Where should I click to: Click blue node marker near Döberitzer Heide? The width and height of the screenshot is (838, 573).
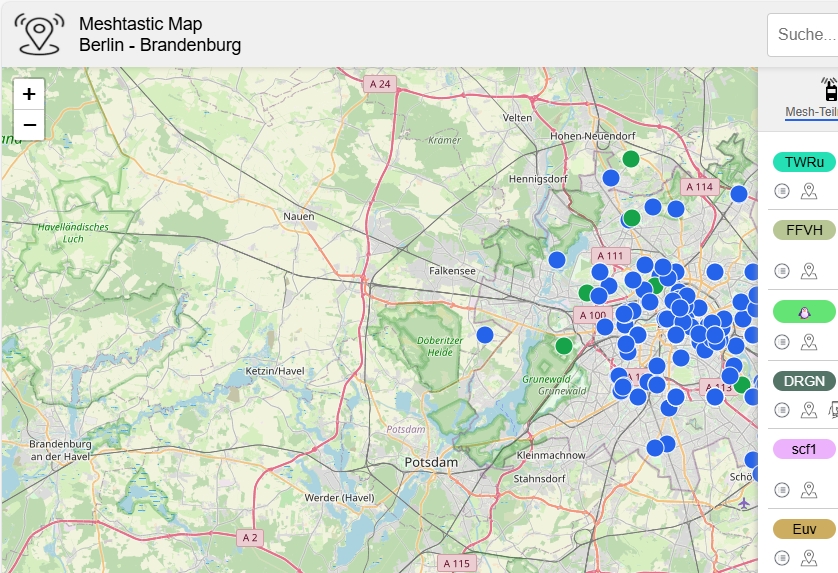(485, 335)
